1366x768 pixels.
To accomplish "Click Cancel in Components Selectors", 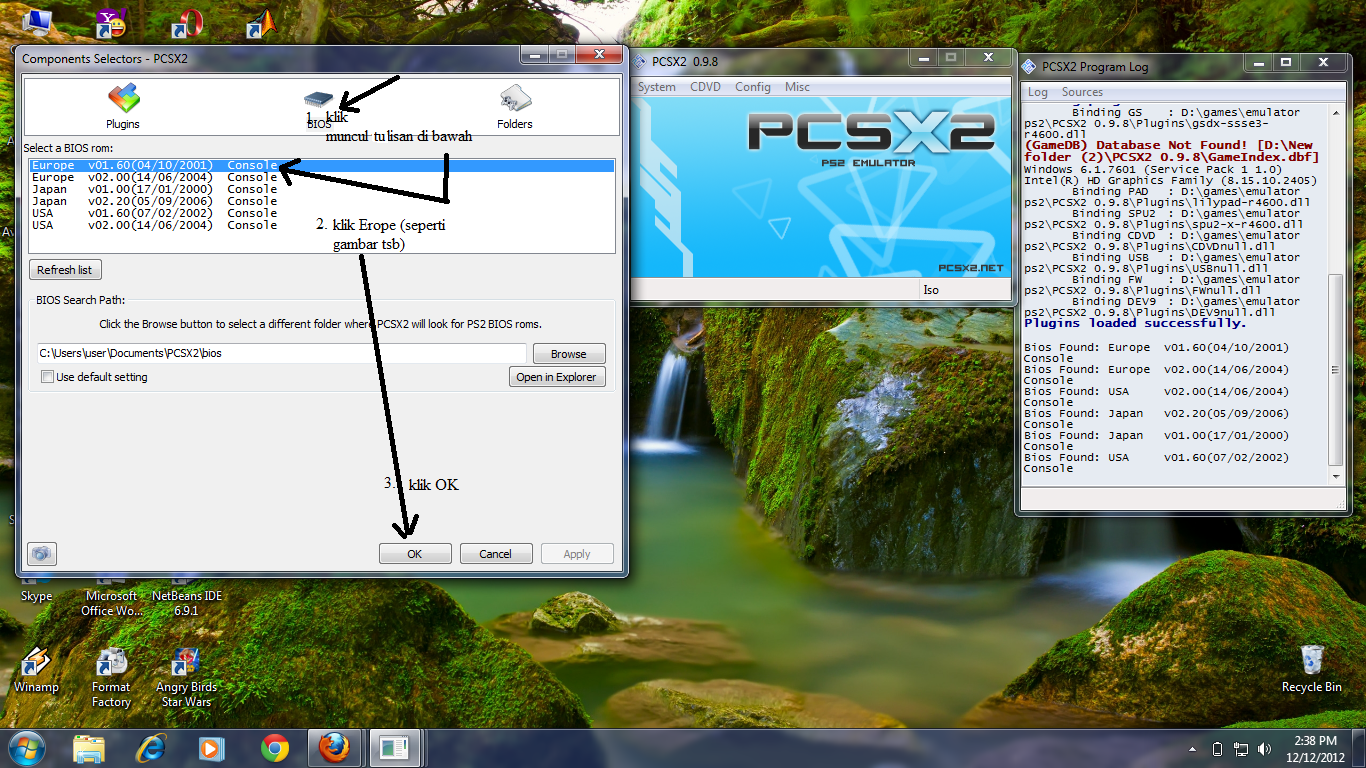I will (495, 554).
